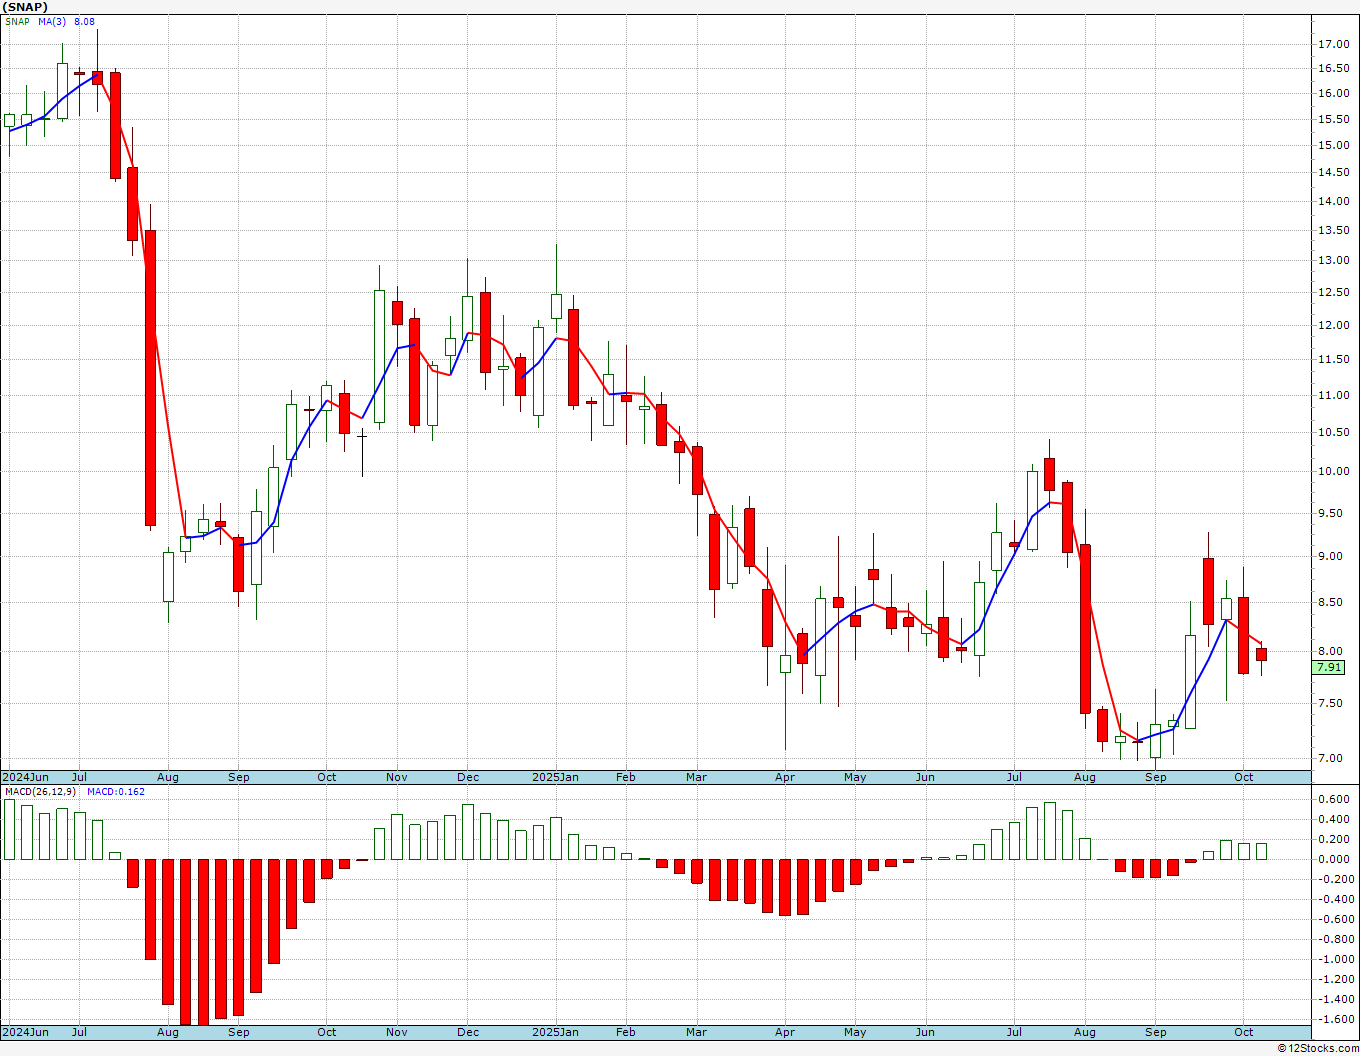Select the 14.00 price axis label
The width and height of the screenshot is (1360, 1056).
pyautogui.click(x=1333, y=201)
